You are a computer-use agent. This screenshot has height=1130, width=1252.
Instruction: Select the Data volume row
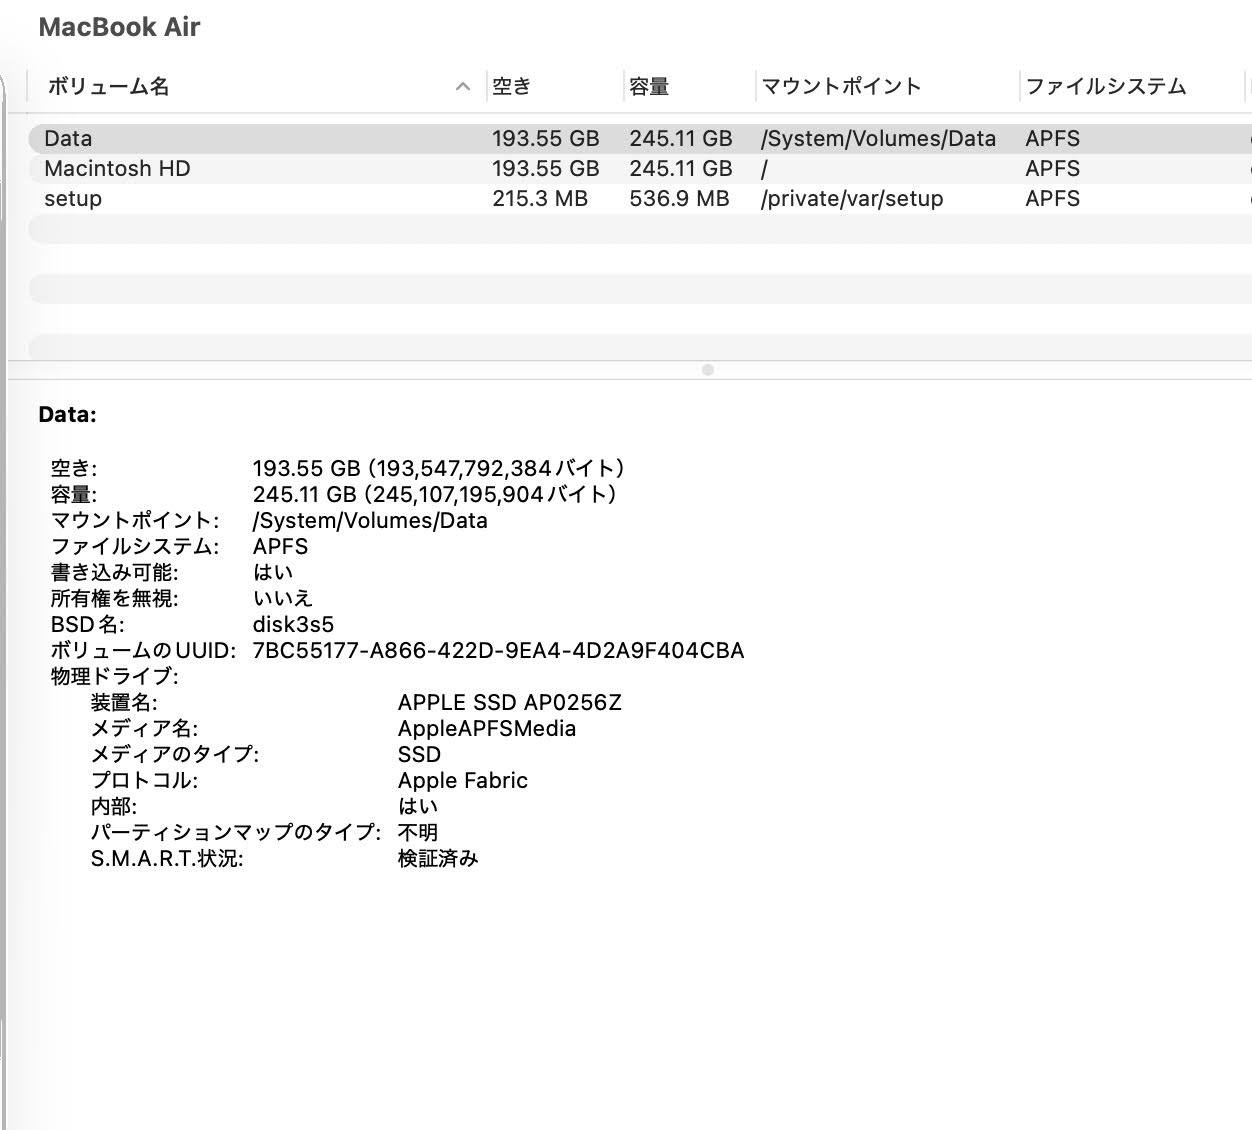(68, 138)
